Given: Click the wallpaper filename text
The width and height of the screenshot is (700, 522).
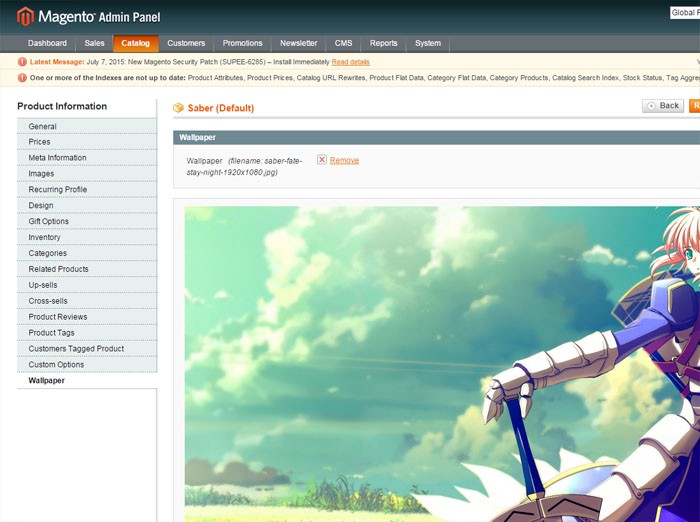Looking at the screenshot, I should pos(245,167).
